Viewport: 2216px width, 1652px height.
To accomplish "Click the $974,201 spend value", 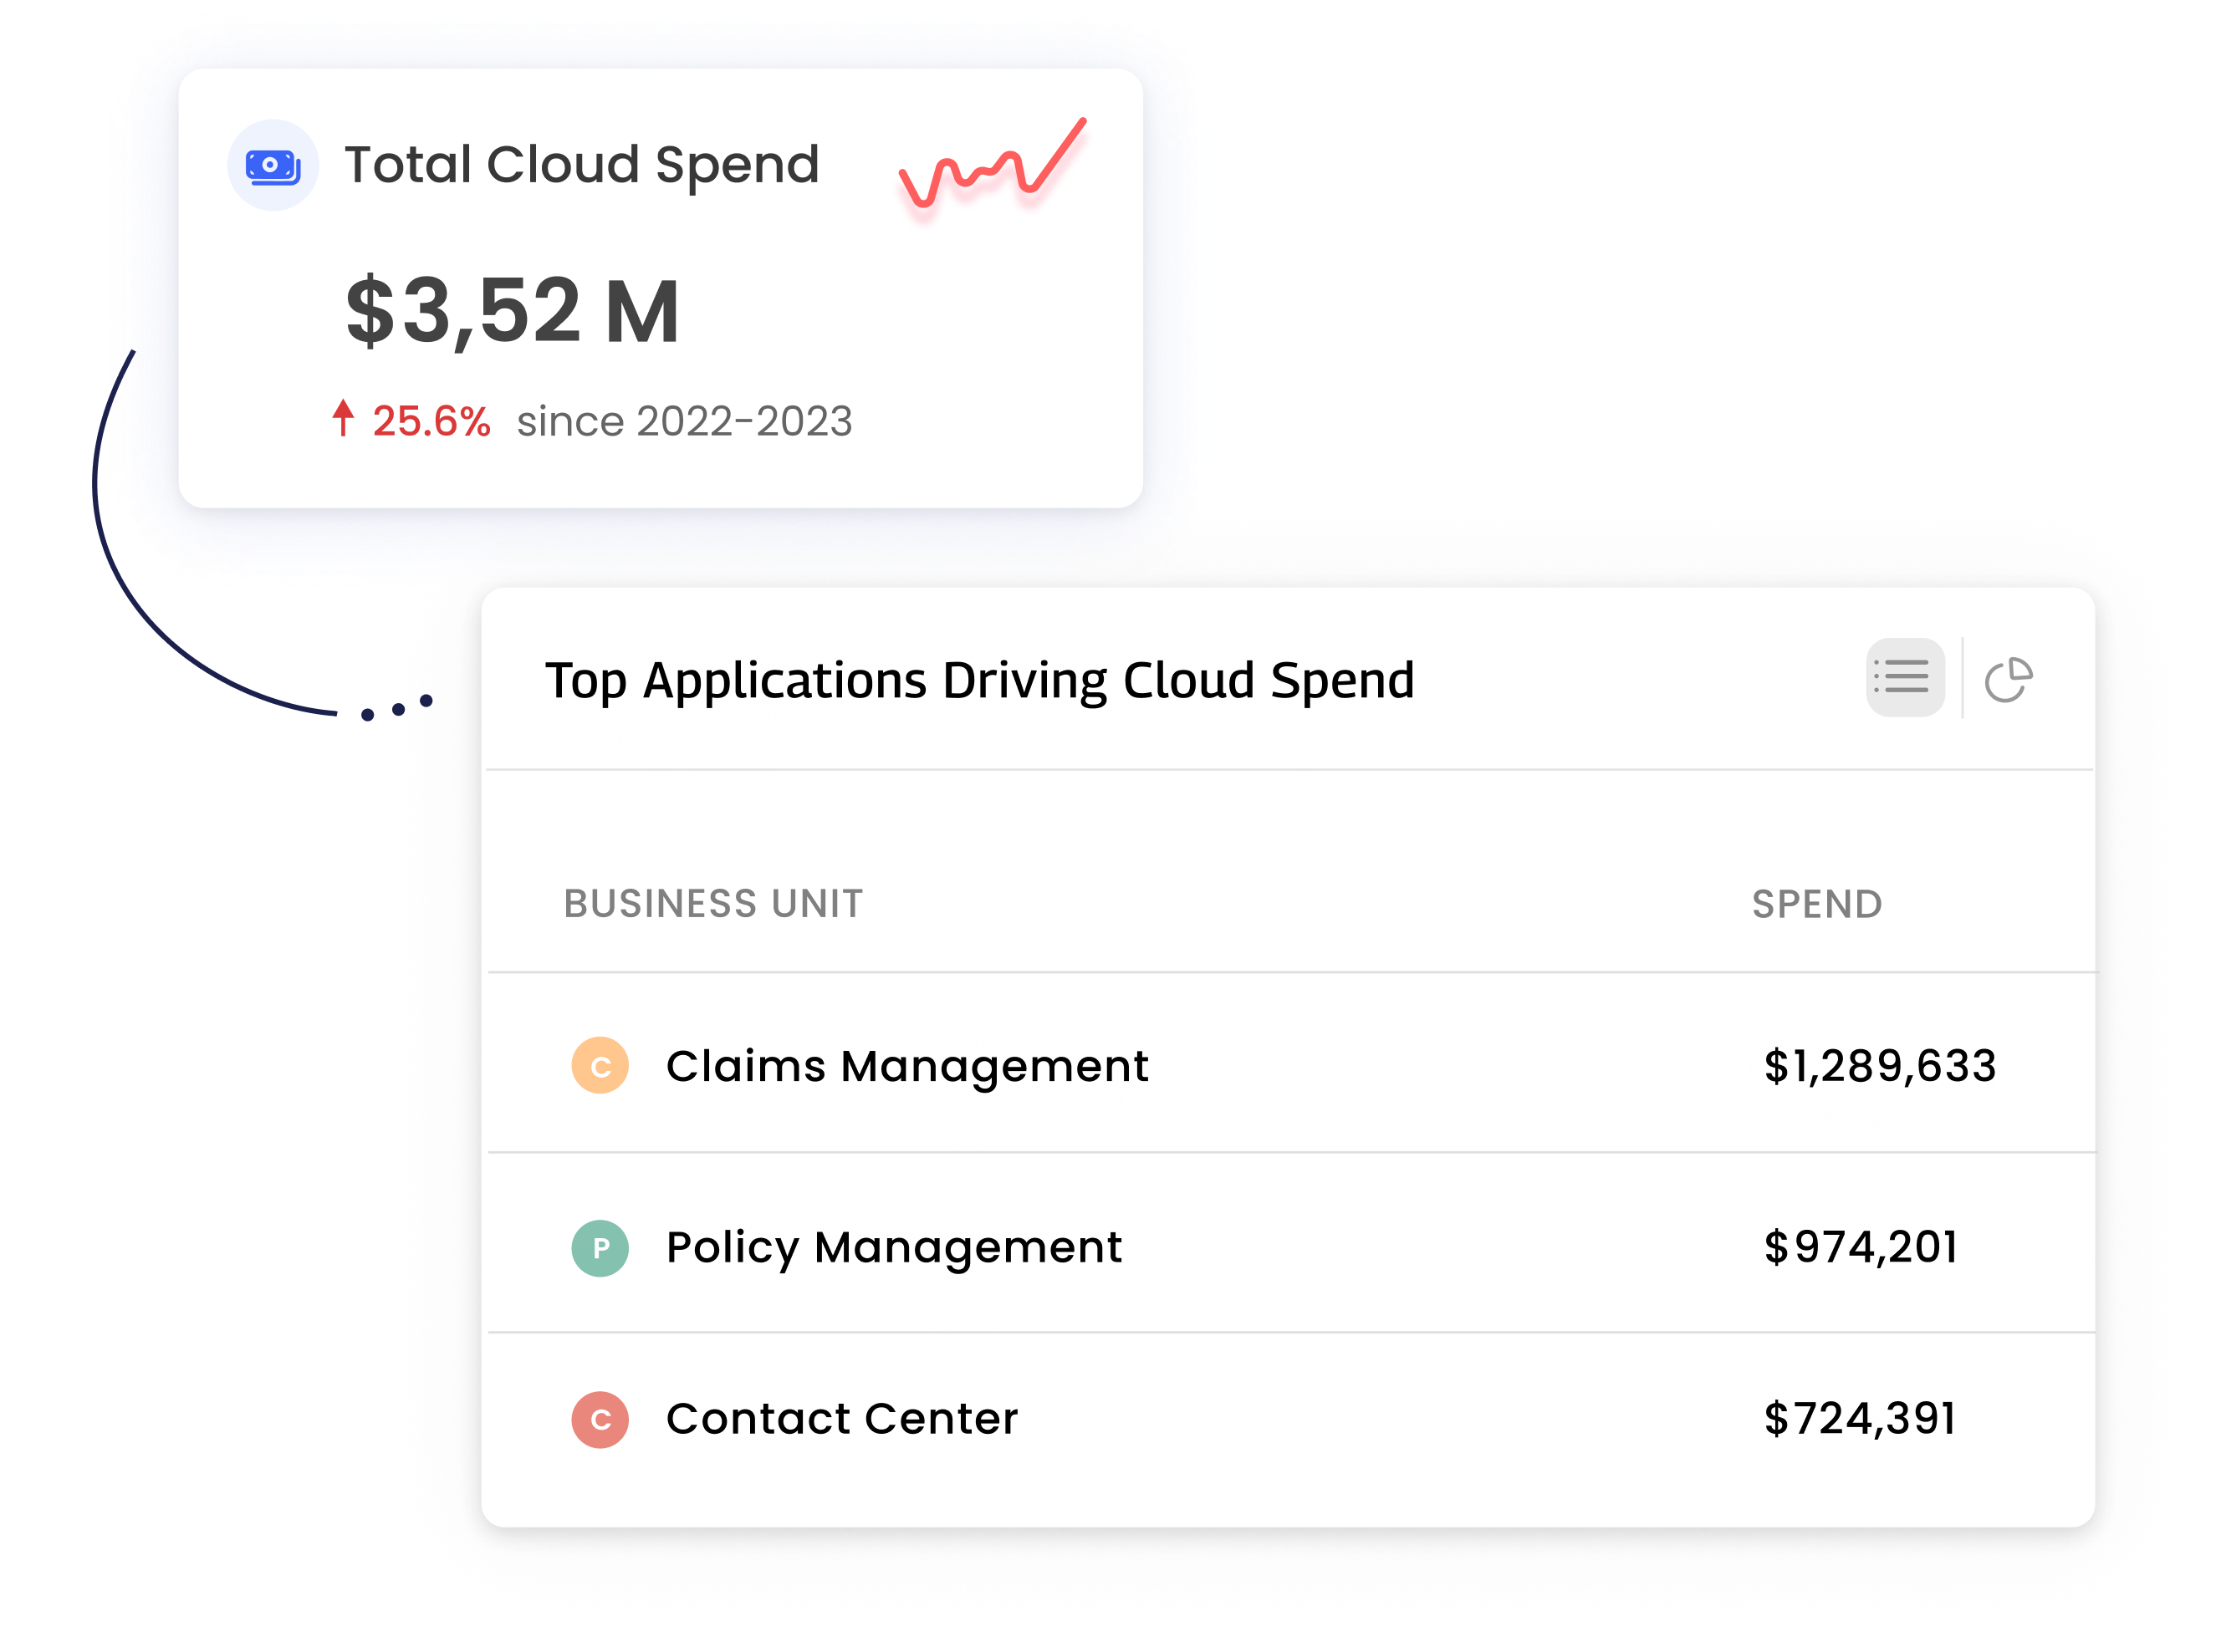I will pyautogui.click(x=1861, y=1247).
